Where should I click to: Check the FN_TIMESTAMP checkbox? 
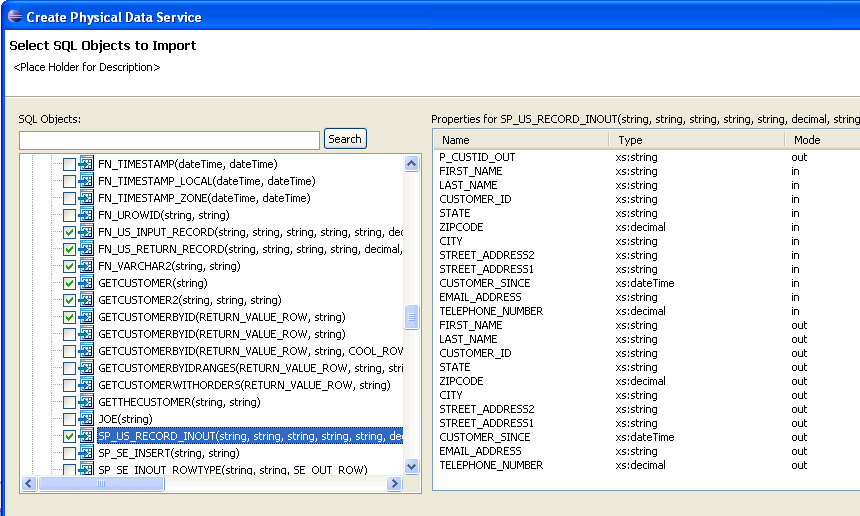[69, 164]
